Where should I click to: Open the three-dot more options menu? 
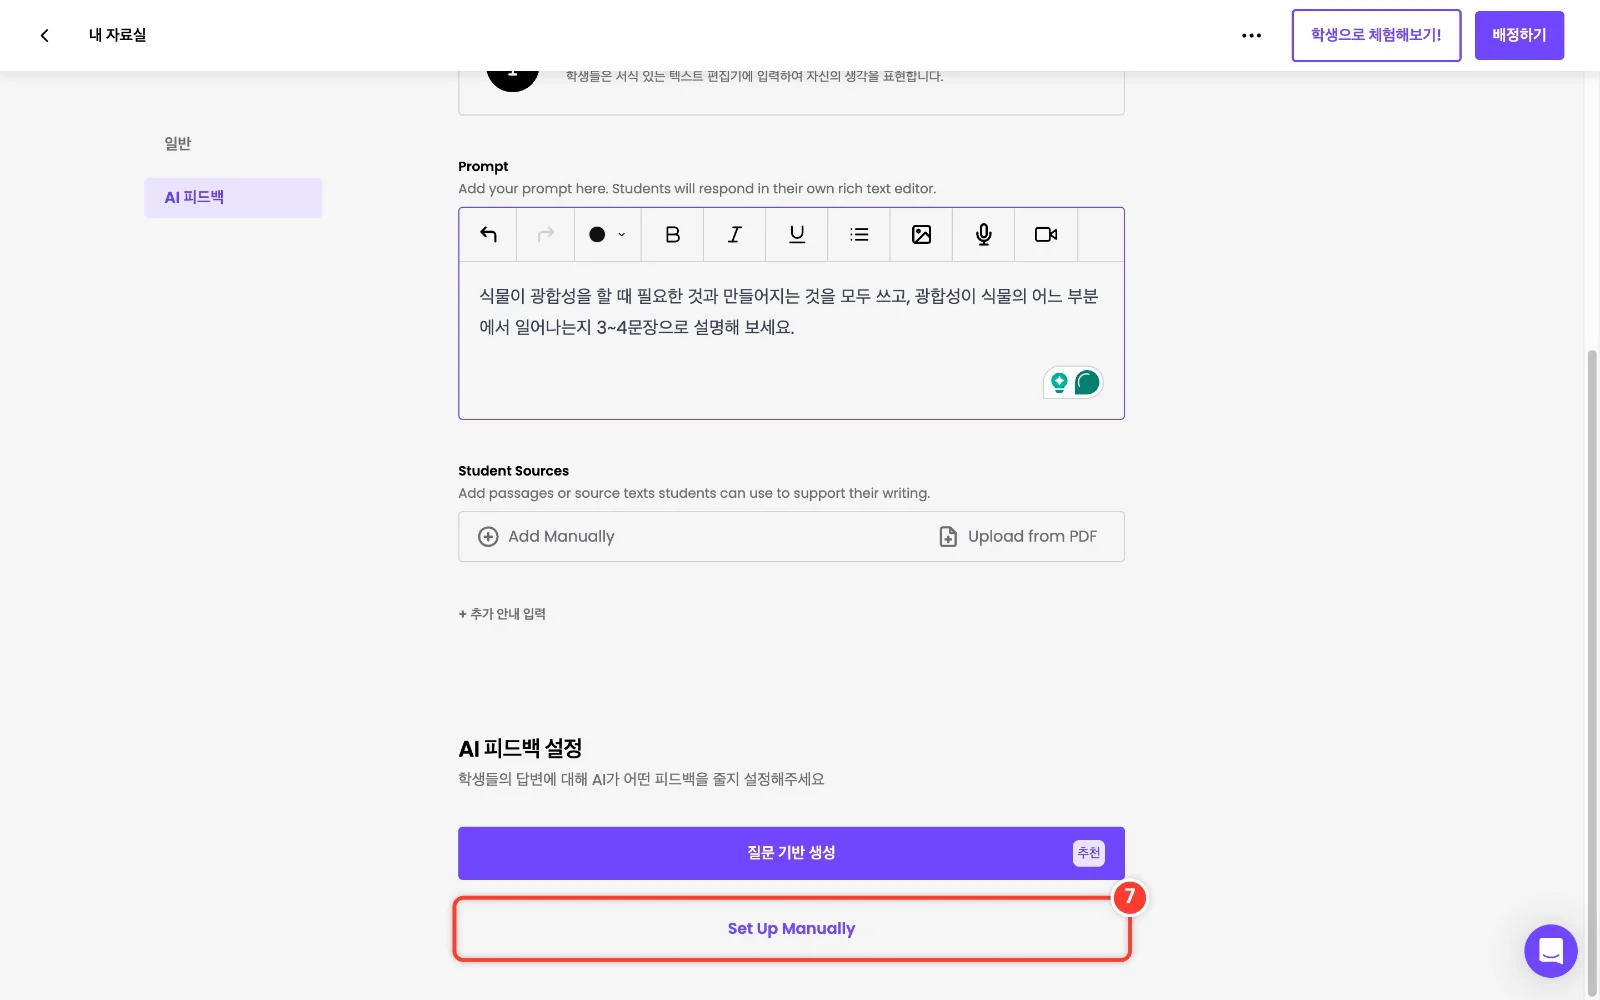[x=1251, y=35]
